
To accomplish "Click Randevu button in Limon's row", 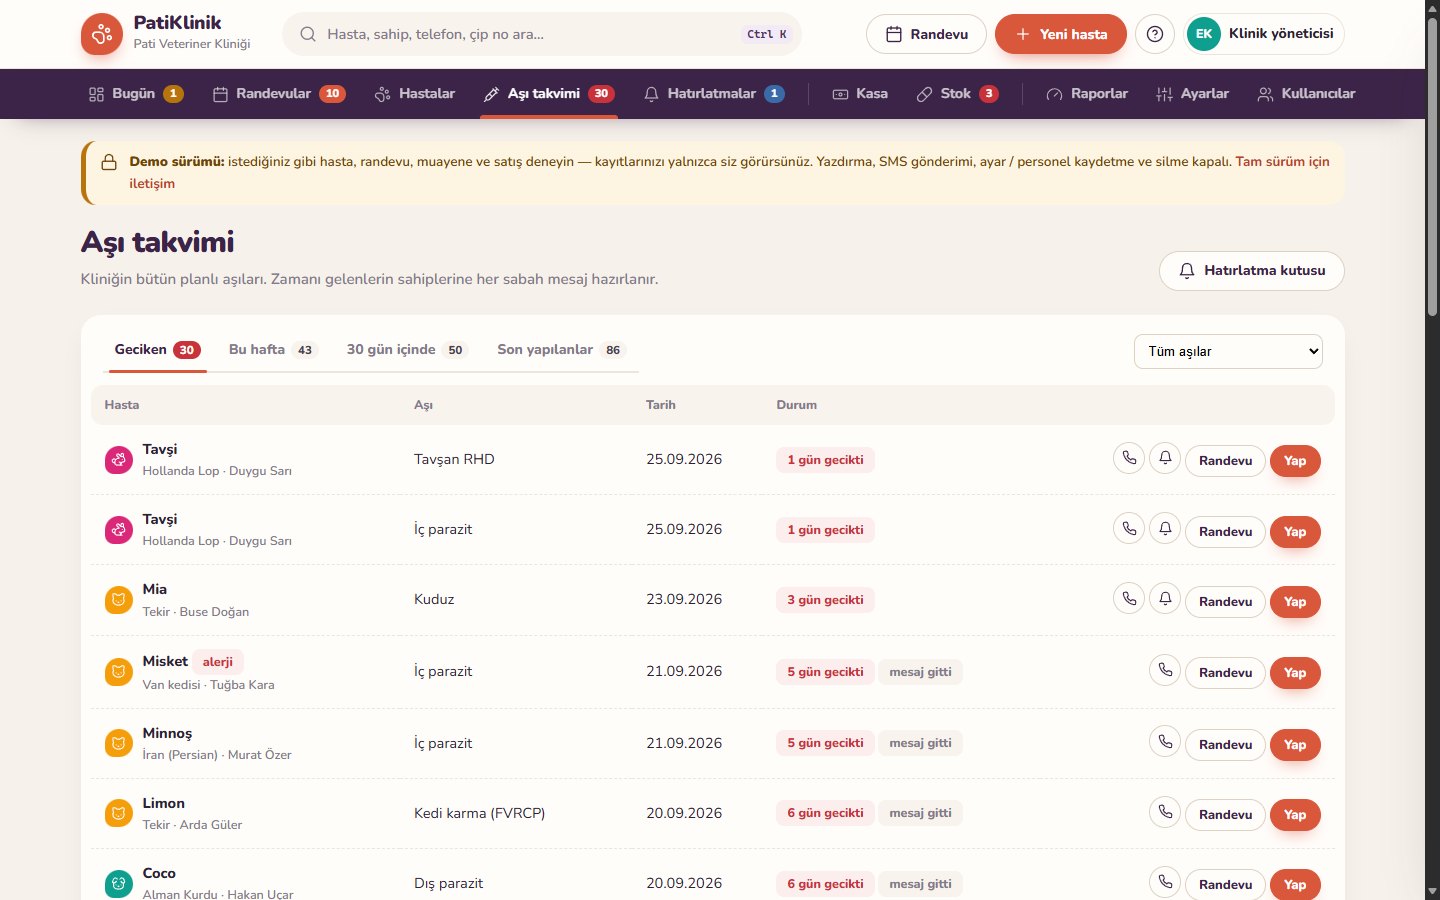I will coord(1226,815).
